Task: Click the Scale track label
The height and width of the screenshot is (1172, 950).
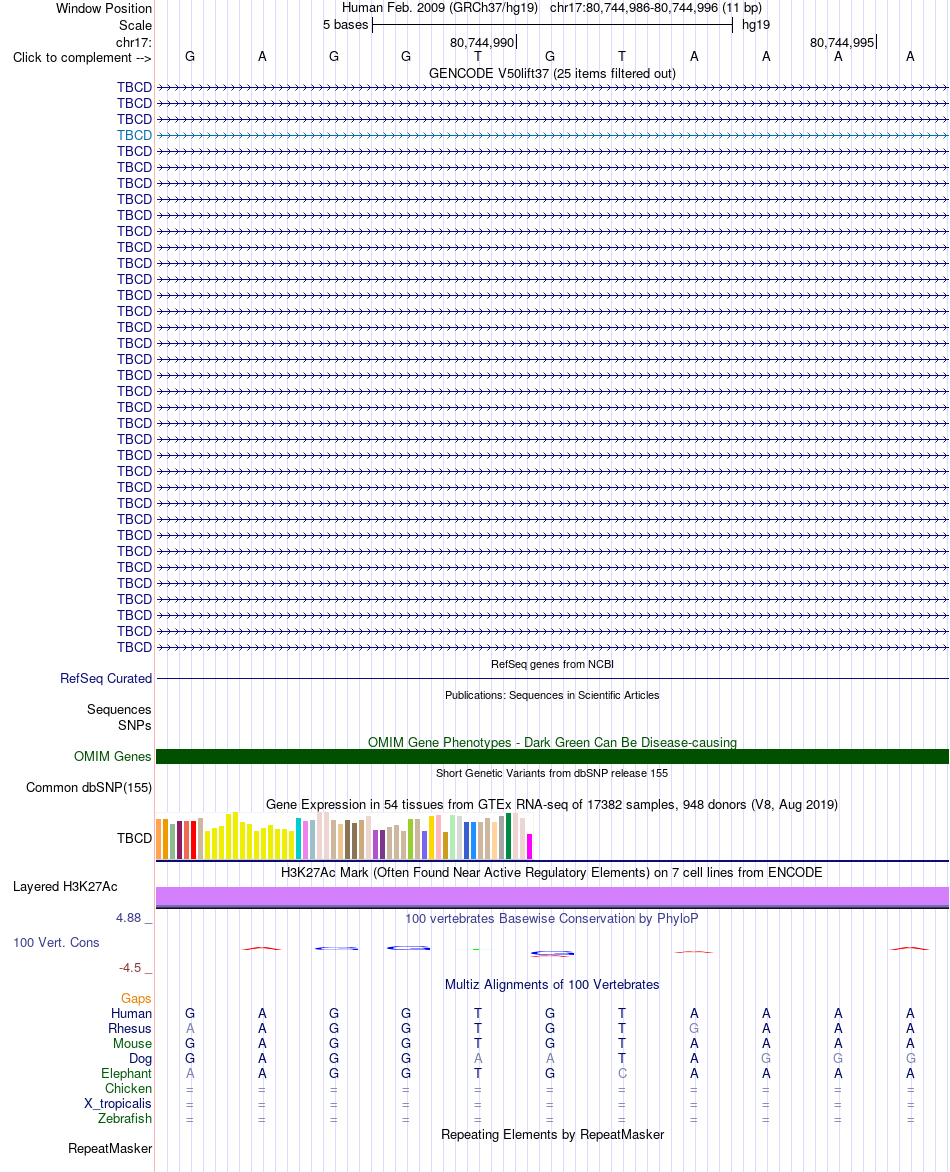Action: tap(135, 25)
